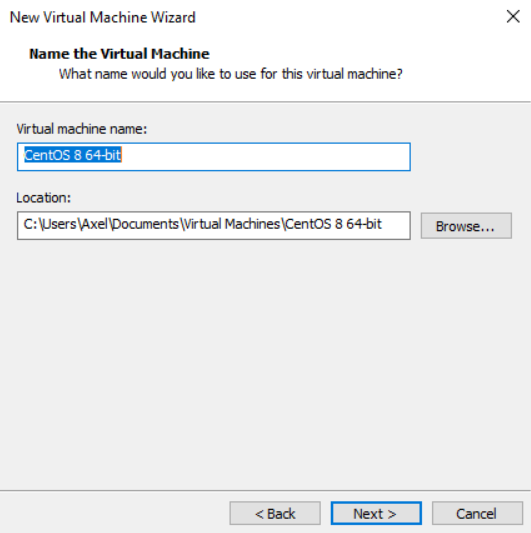Click the Next > button
531x533 pixels.
(x=376, y=513)
